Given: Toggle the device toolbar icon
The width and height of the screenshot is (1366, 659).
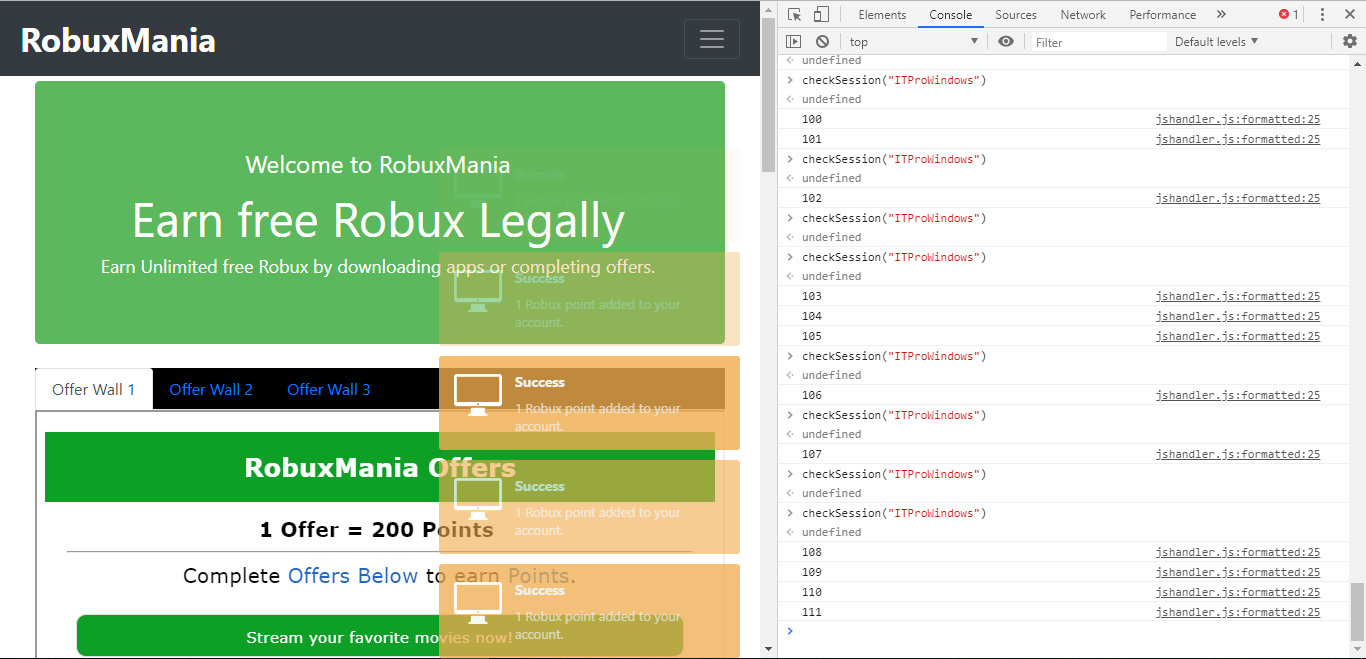Looking at the screenshot, I should pos(820,14).
